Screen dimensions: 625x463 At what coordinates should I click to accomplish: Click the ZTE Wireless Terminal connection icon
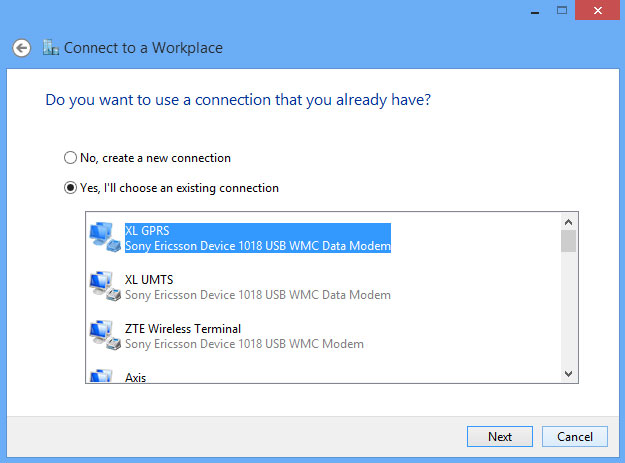point(105,335)
